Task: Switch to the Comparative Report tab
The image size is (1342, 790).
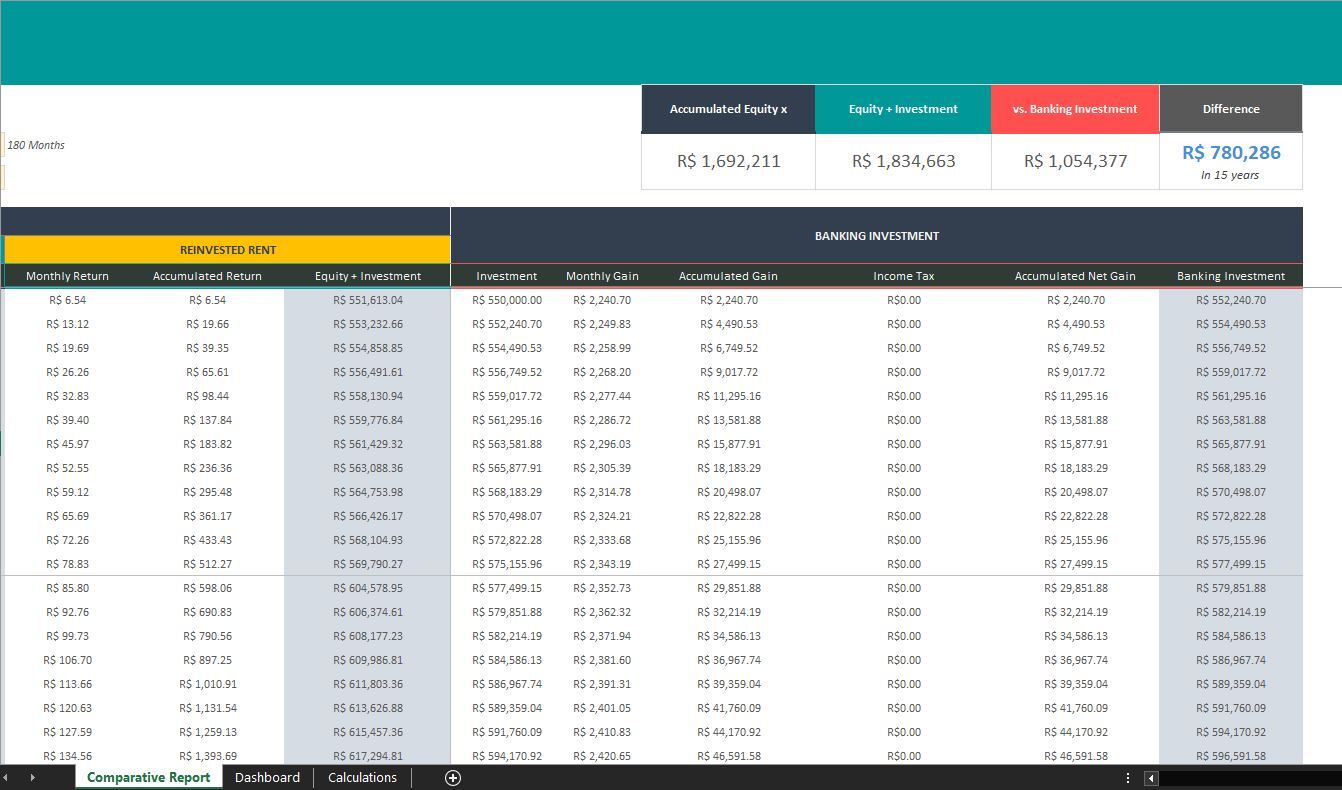Action: click(x=149, y=778)
